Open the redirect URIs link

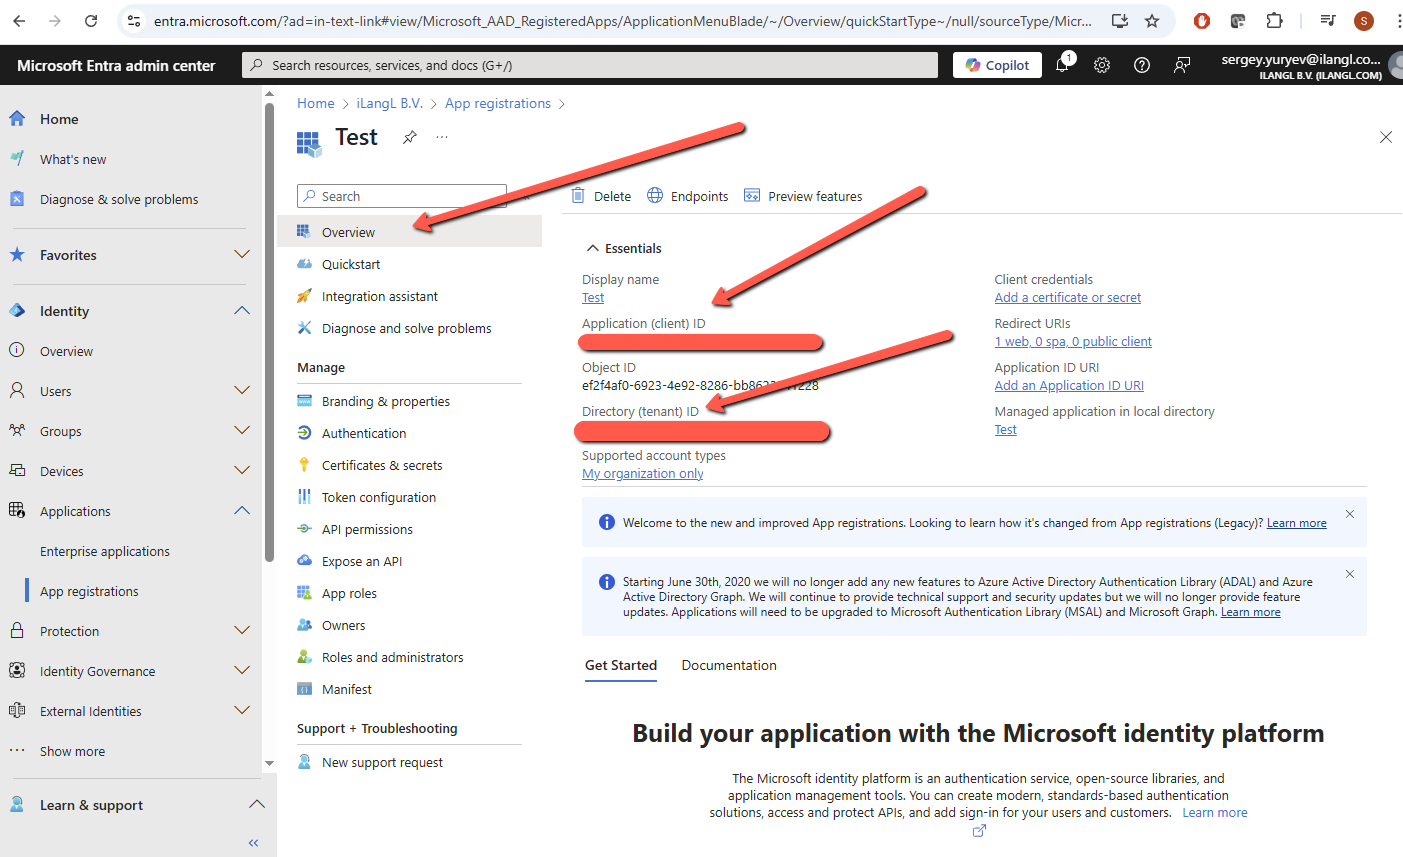[1073, 341]
